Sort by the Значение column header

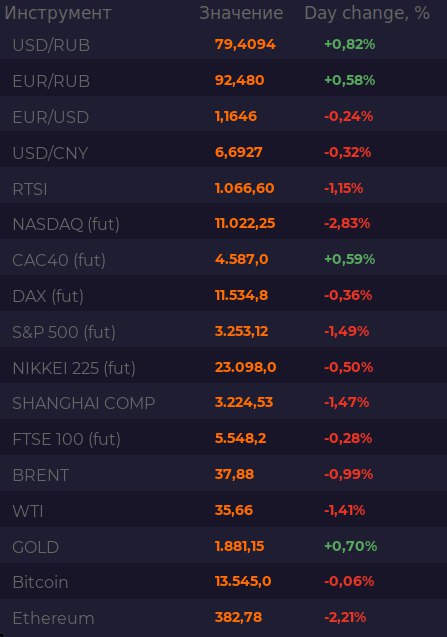241,13
